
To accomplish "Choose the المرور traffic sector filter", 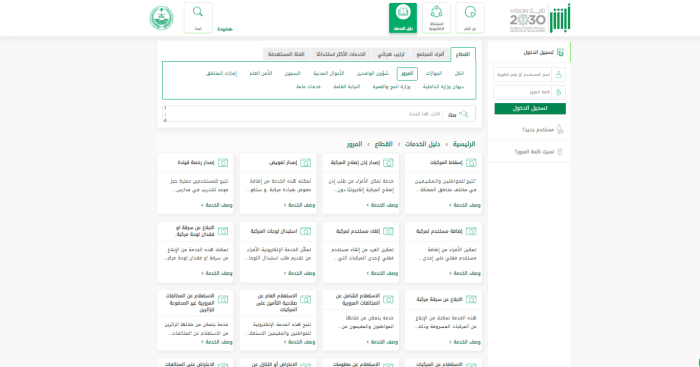I will 407,74.
